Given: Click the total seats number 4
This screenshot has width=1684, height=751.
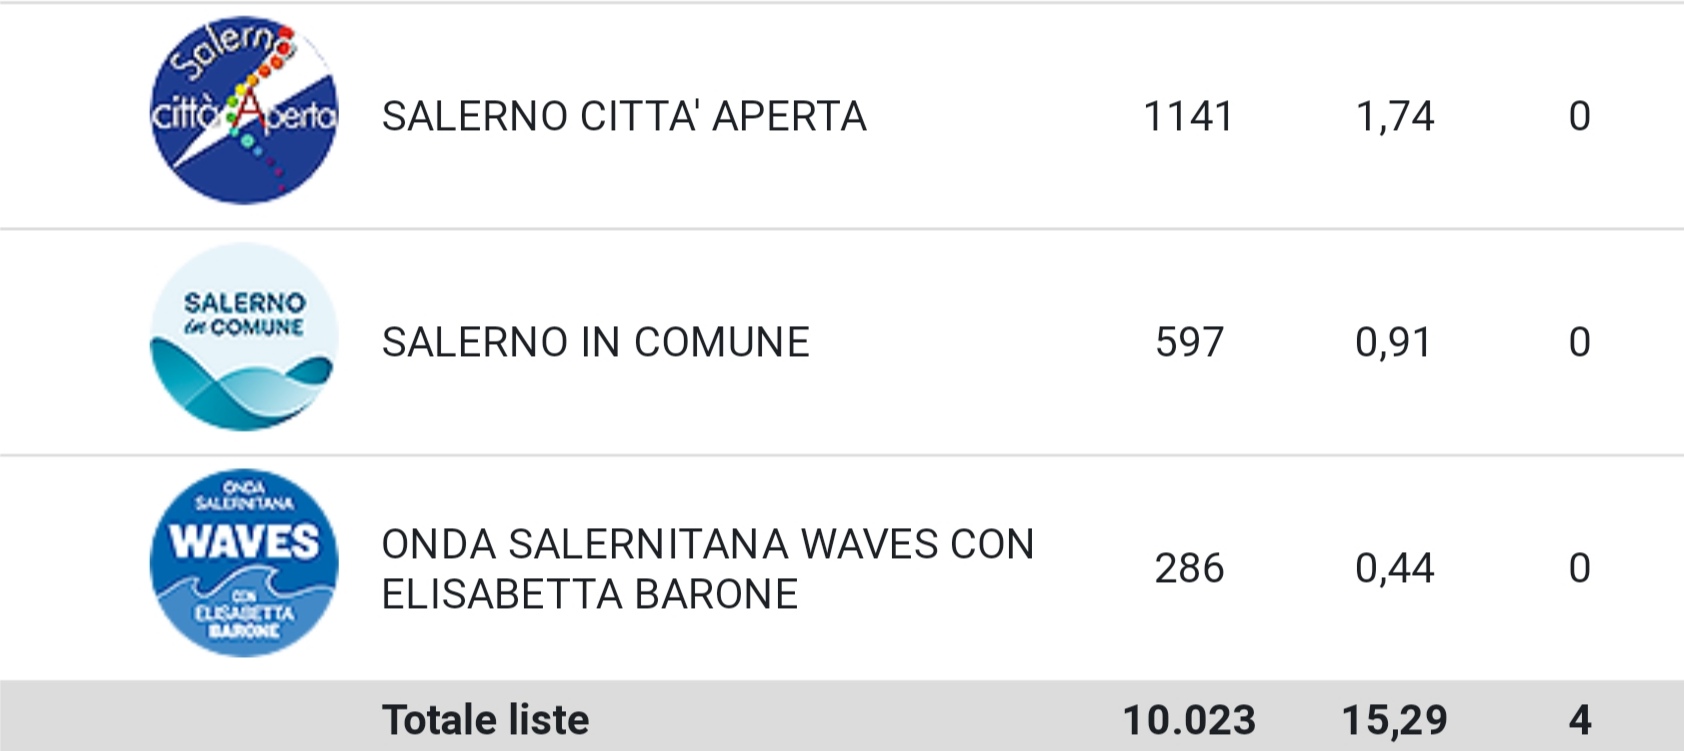Looking at the screenshot, I should tap(1580, 720).
